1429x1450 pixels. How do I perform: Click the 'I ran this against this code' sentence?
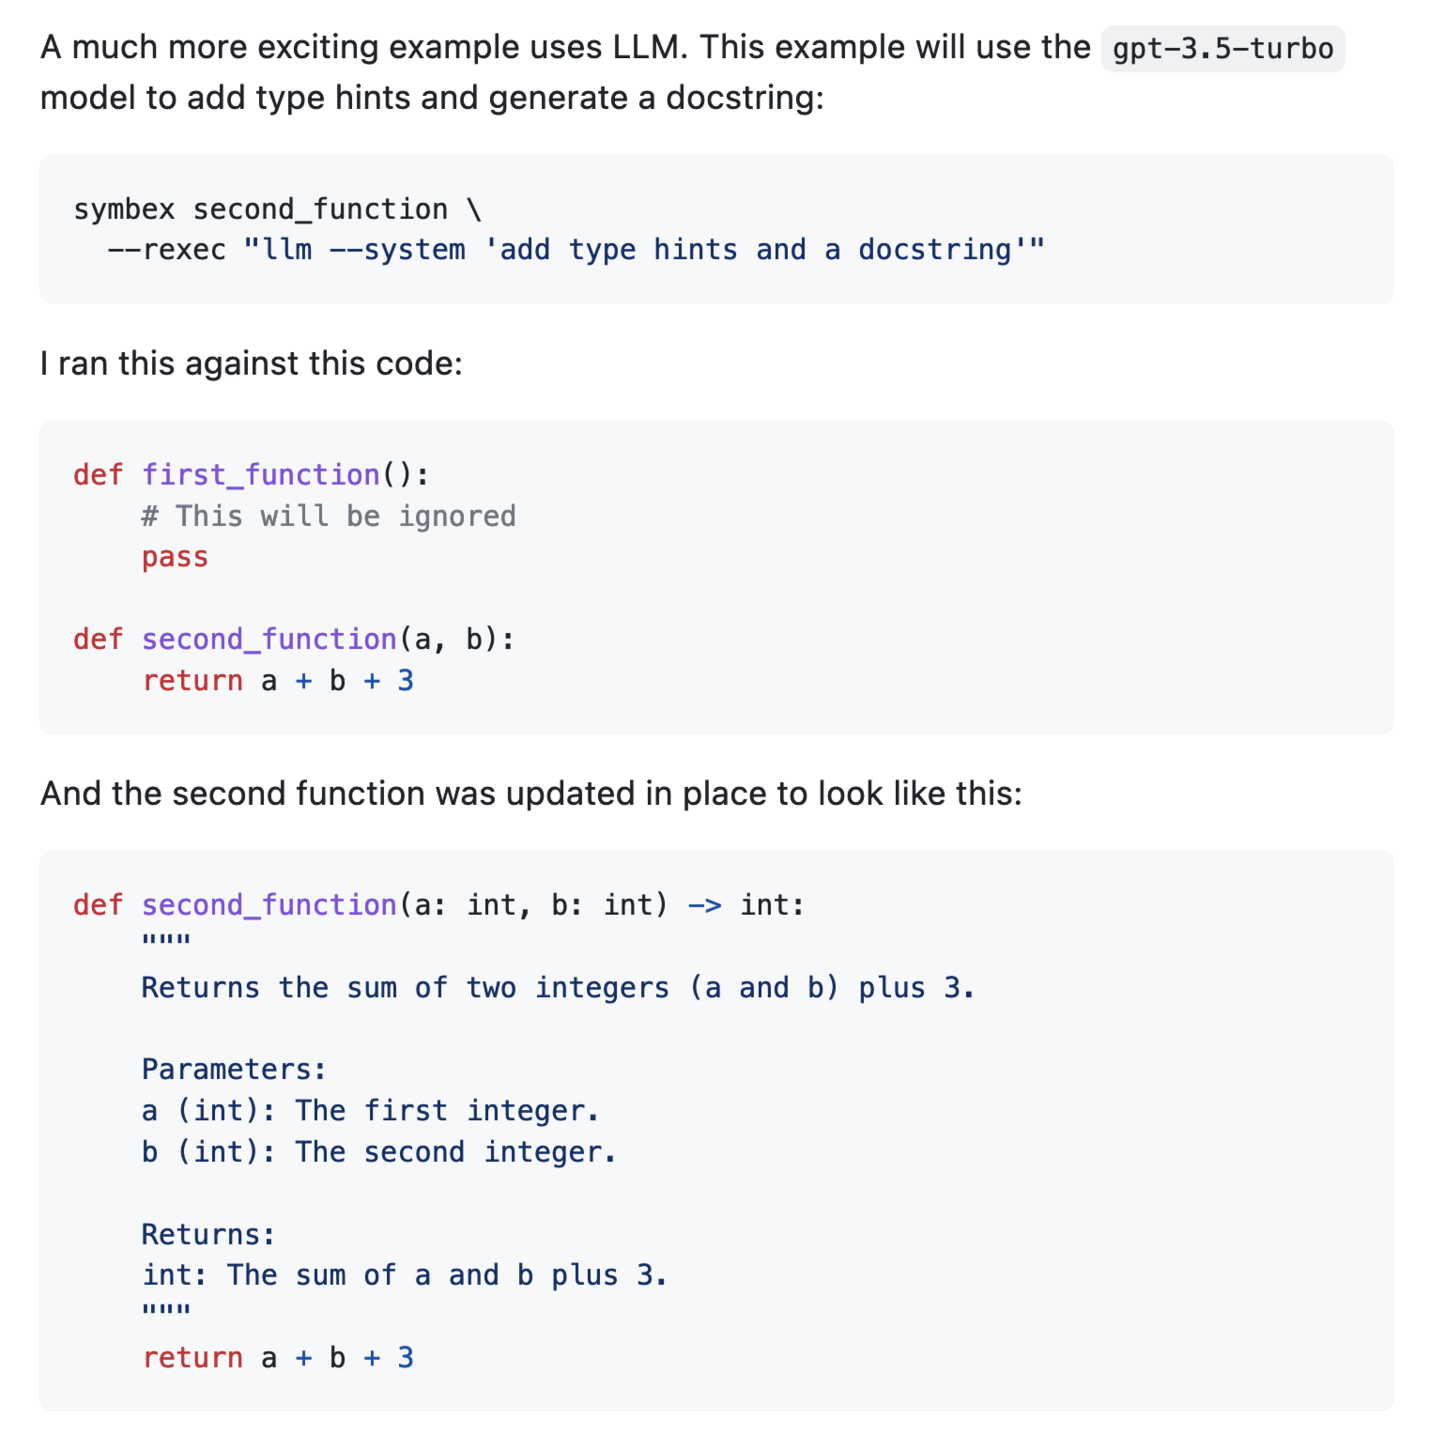251,363
